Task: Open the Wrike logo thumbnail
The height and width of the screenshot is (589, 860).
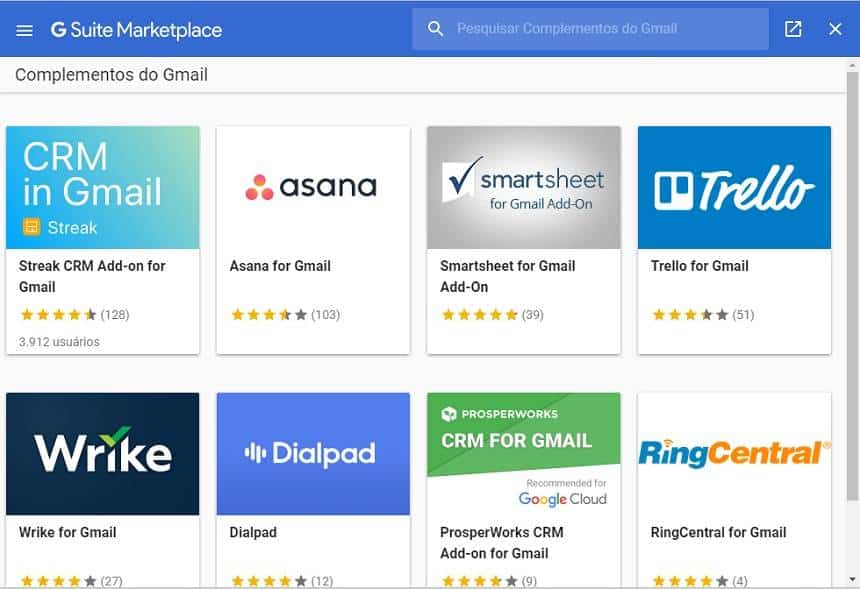Action: [x=103, y=454]
